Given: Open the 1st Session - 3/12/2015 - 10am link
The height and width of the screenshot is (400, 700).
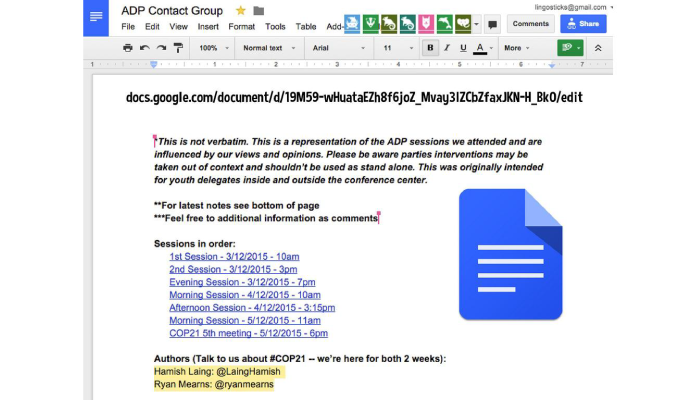Looking at the screenshot, I should pyautogui.click(x=234, y=257).
